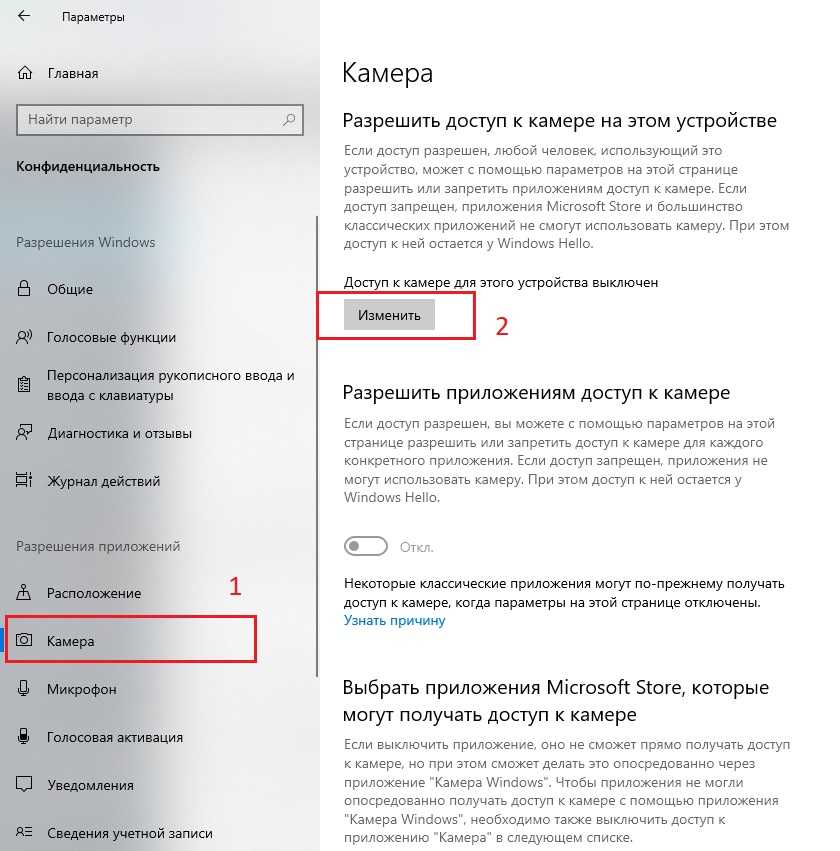Click the back arrow icon
Image resolution: width=840 pixels, height=851 pixels.
[x=24, y=16]
